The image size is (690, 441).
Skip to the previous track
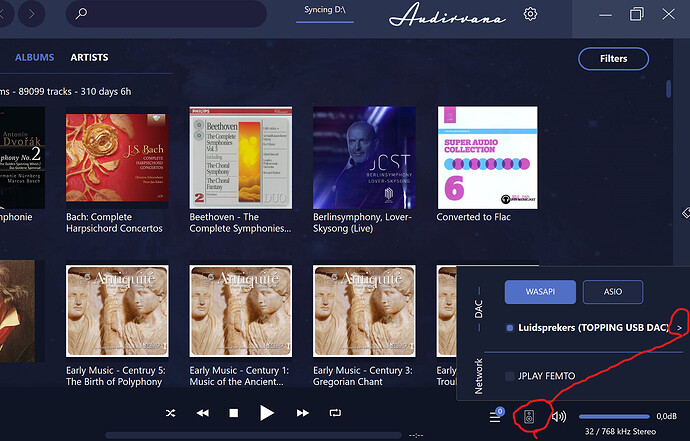coord(203,413)
